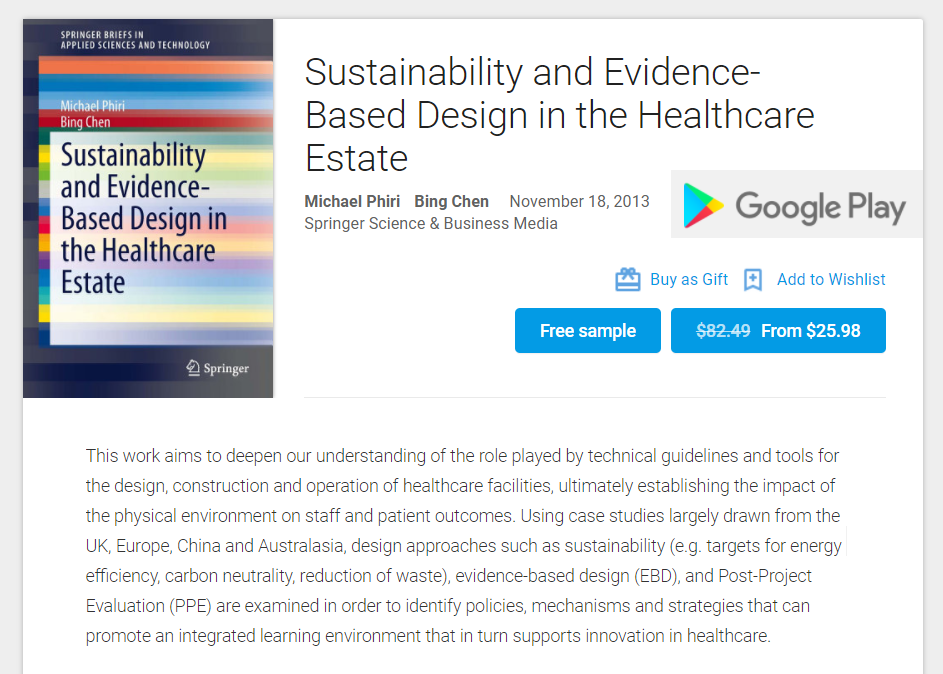Click publisher Springer Science & Business Media
943x674 pixels.
point(431,224)
